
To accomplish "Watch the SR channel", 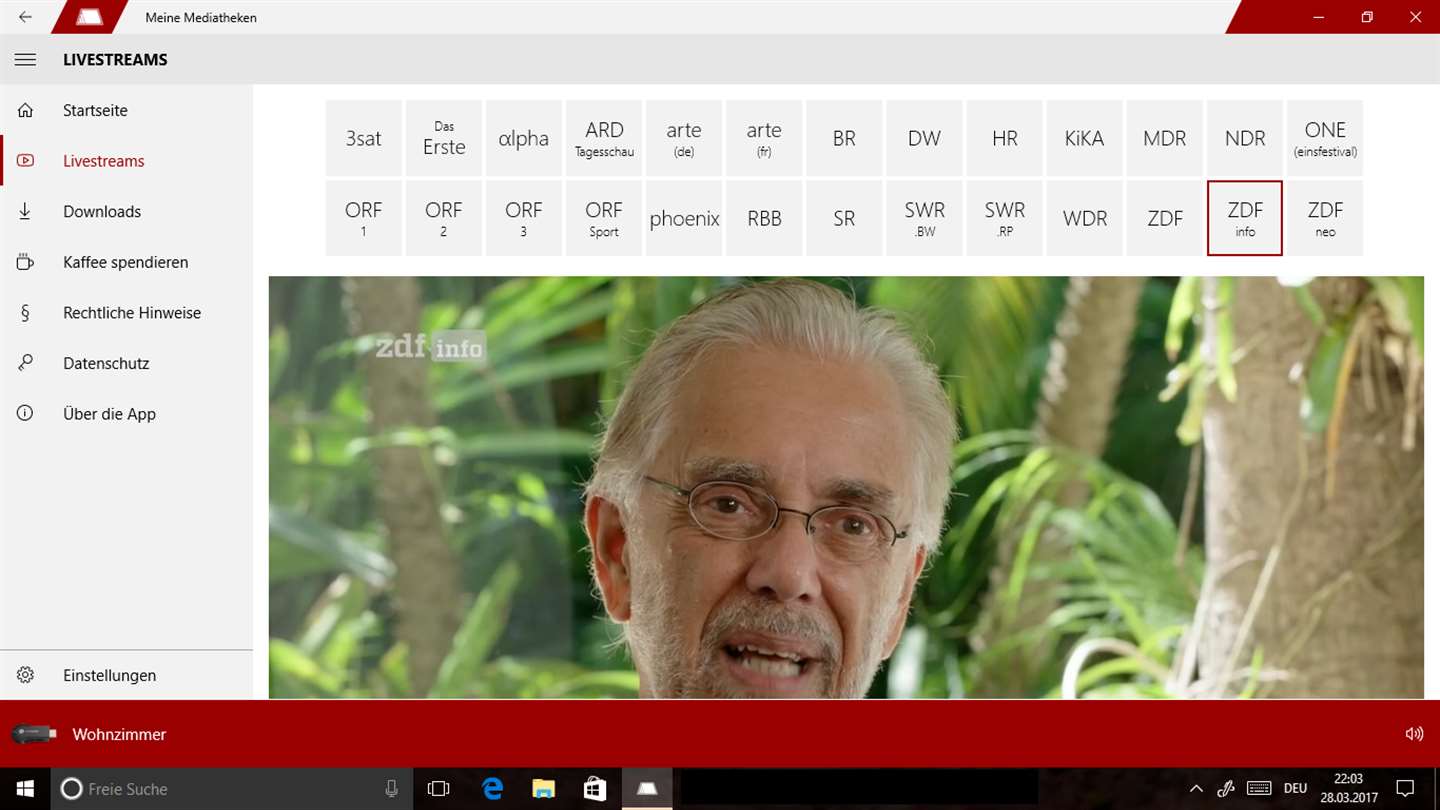I will 844,218.
